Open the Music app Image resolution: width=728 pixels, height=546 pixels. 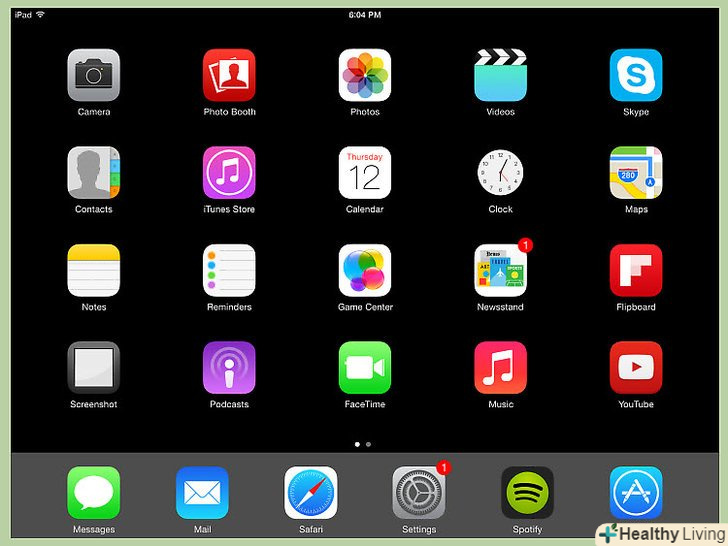pos(500,368)
